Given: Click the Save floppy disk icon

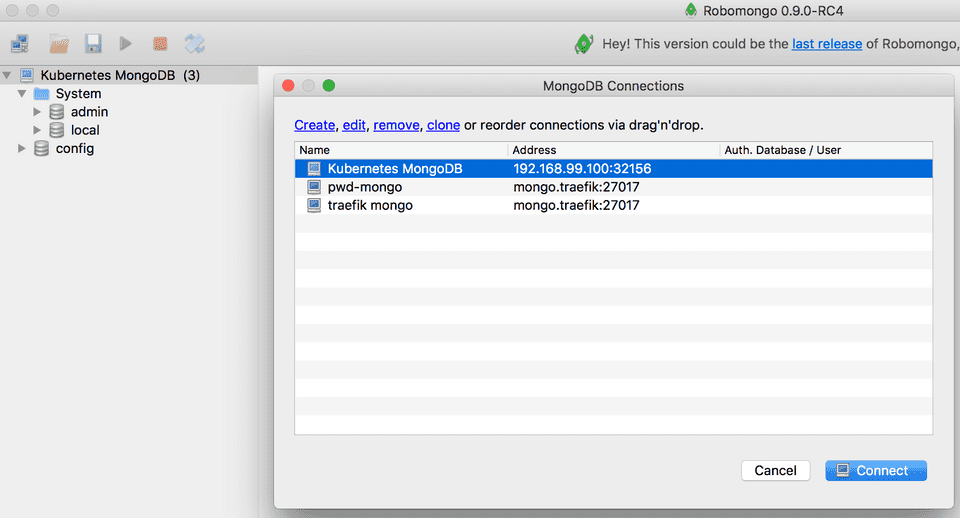Looking at the screenshot, I should coord(93,43).
